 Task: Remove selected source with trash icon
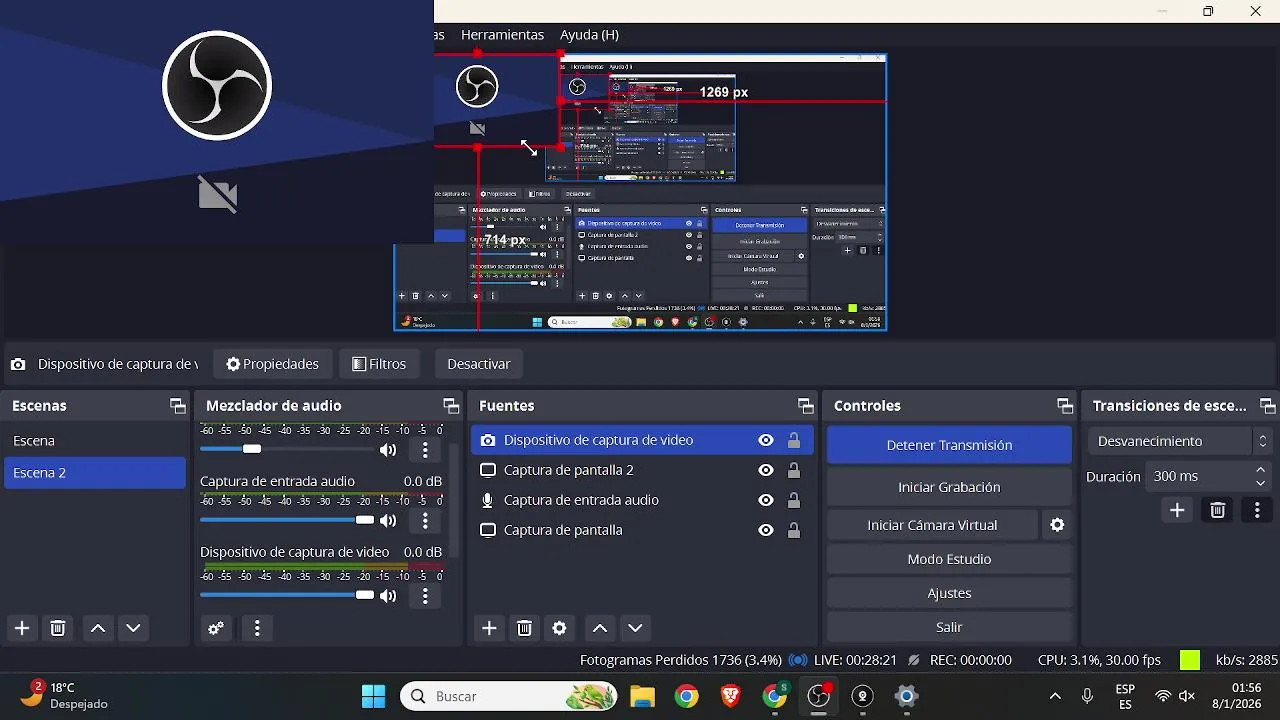coord(524,628)
